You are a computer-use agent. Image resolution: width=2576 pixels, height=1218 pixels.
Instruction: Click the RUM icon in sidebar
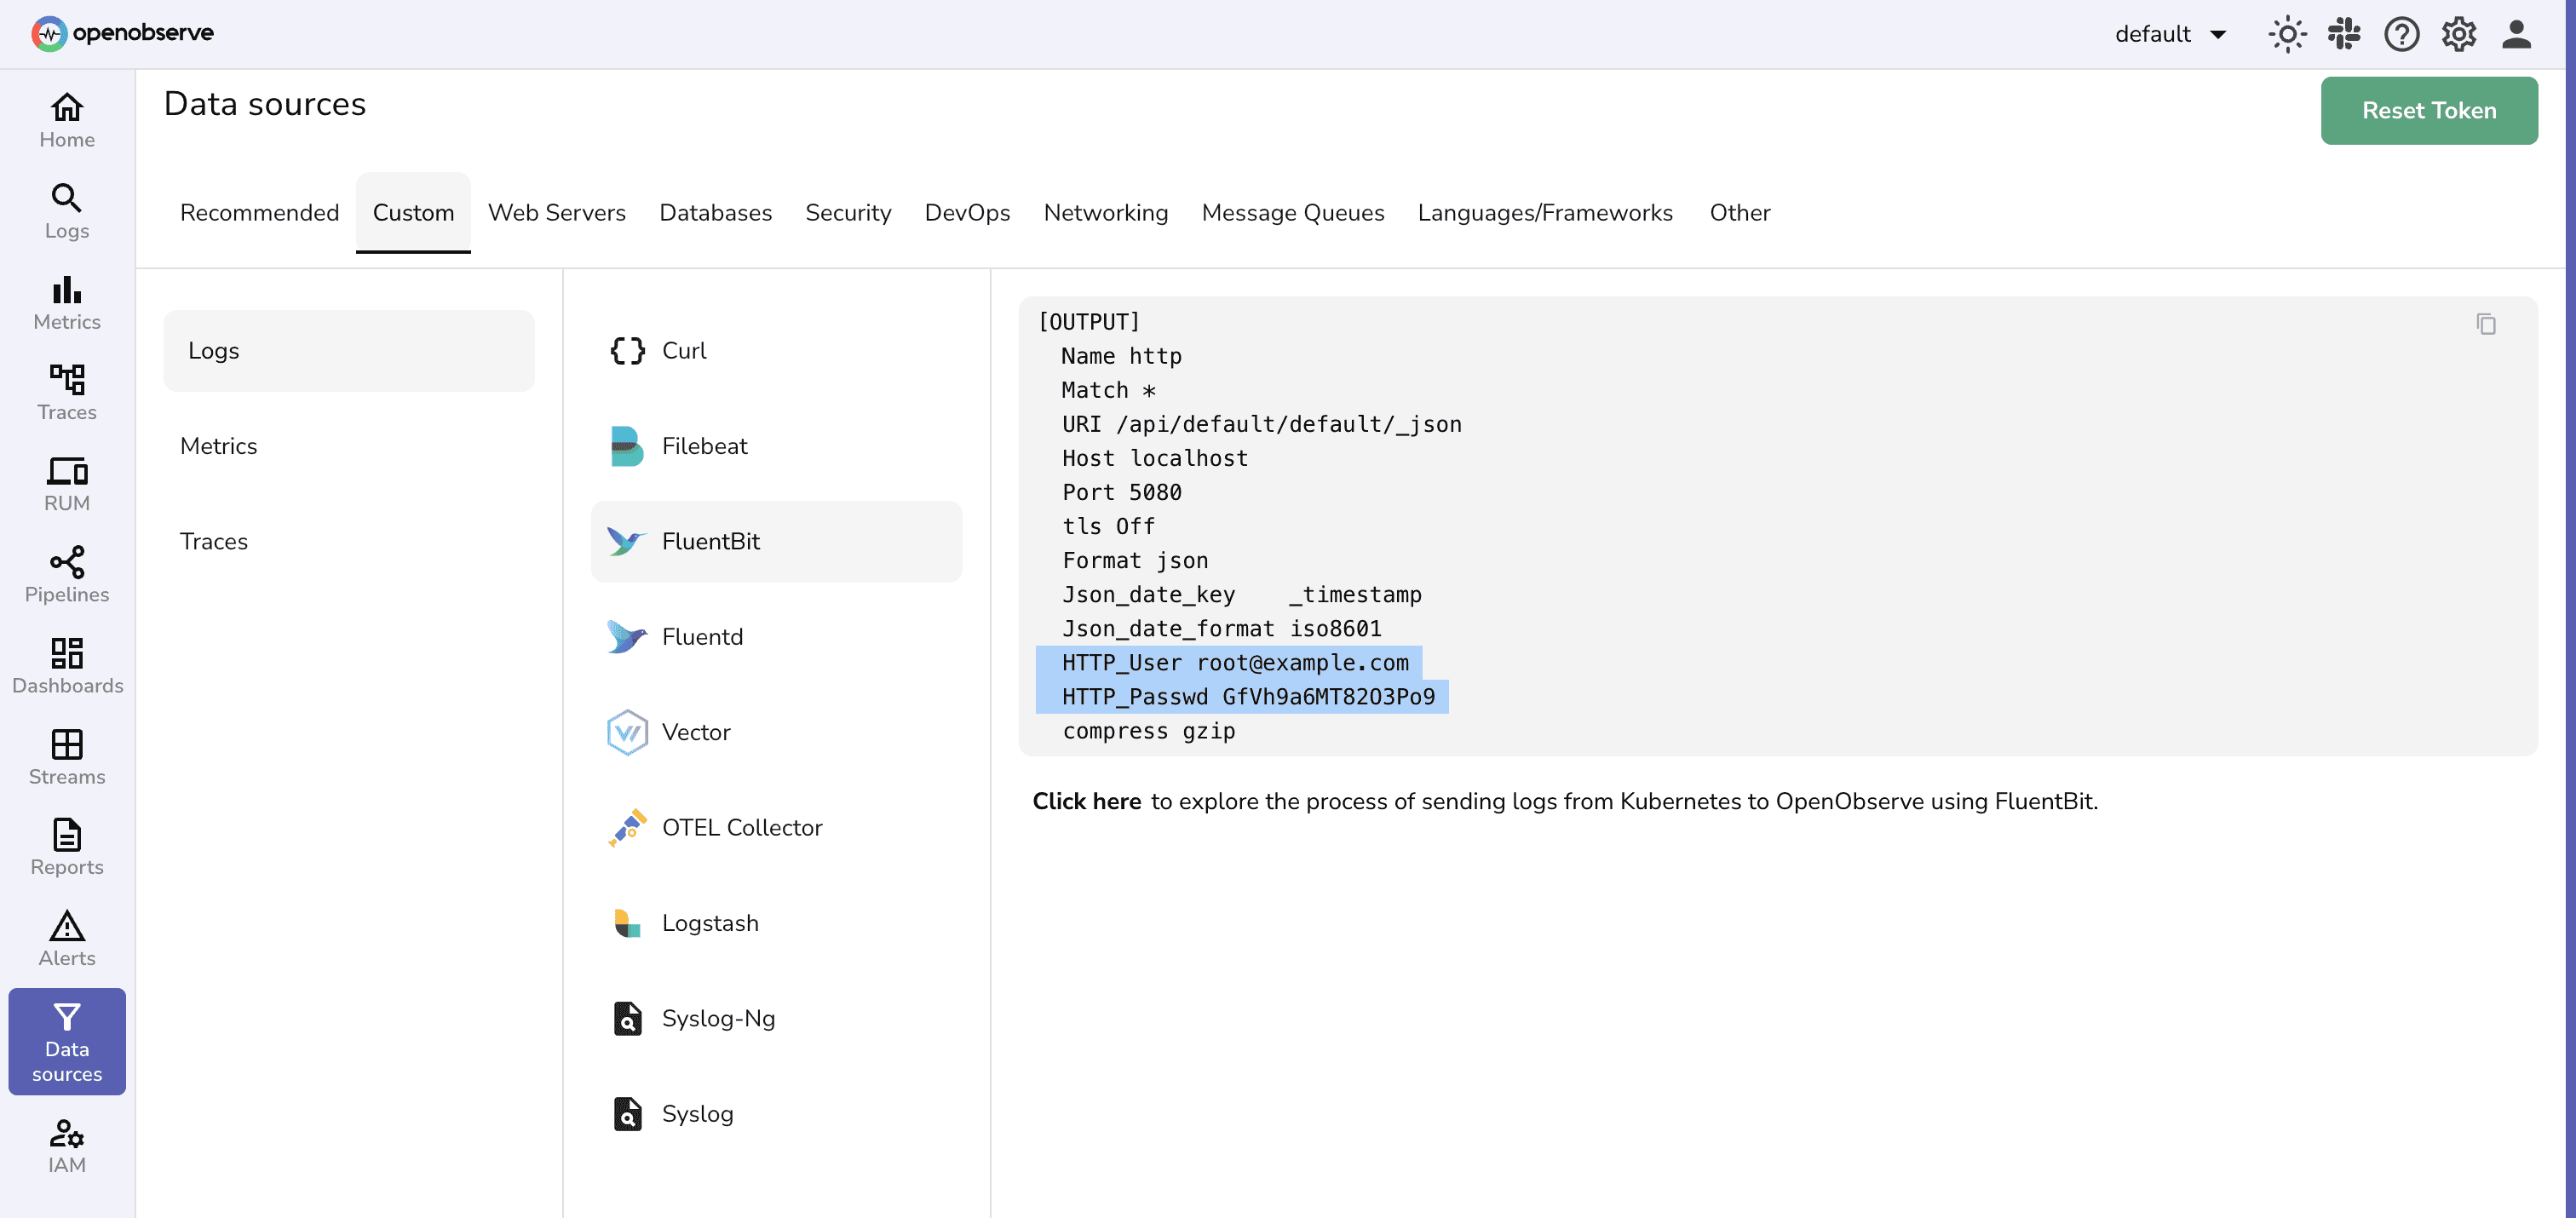click(66, 481)
